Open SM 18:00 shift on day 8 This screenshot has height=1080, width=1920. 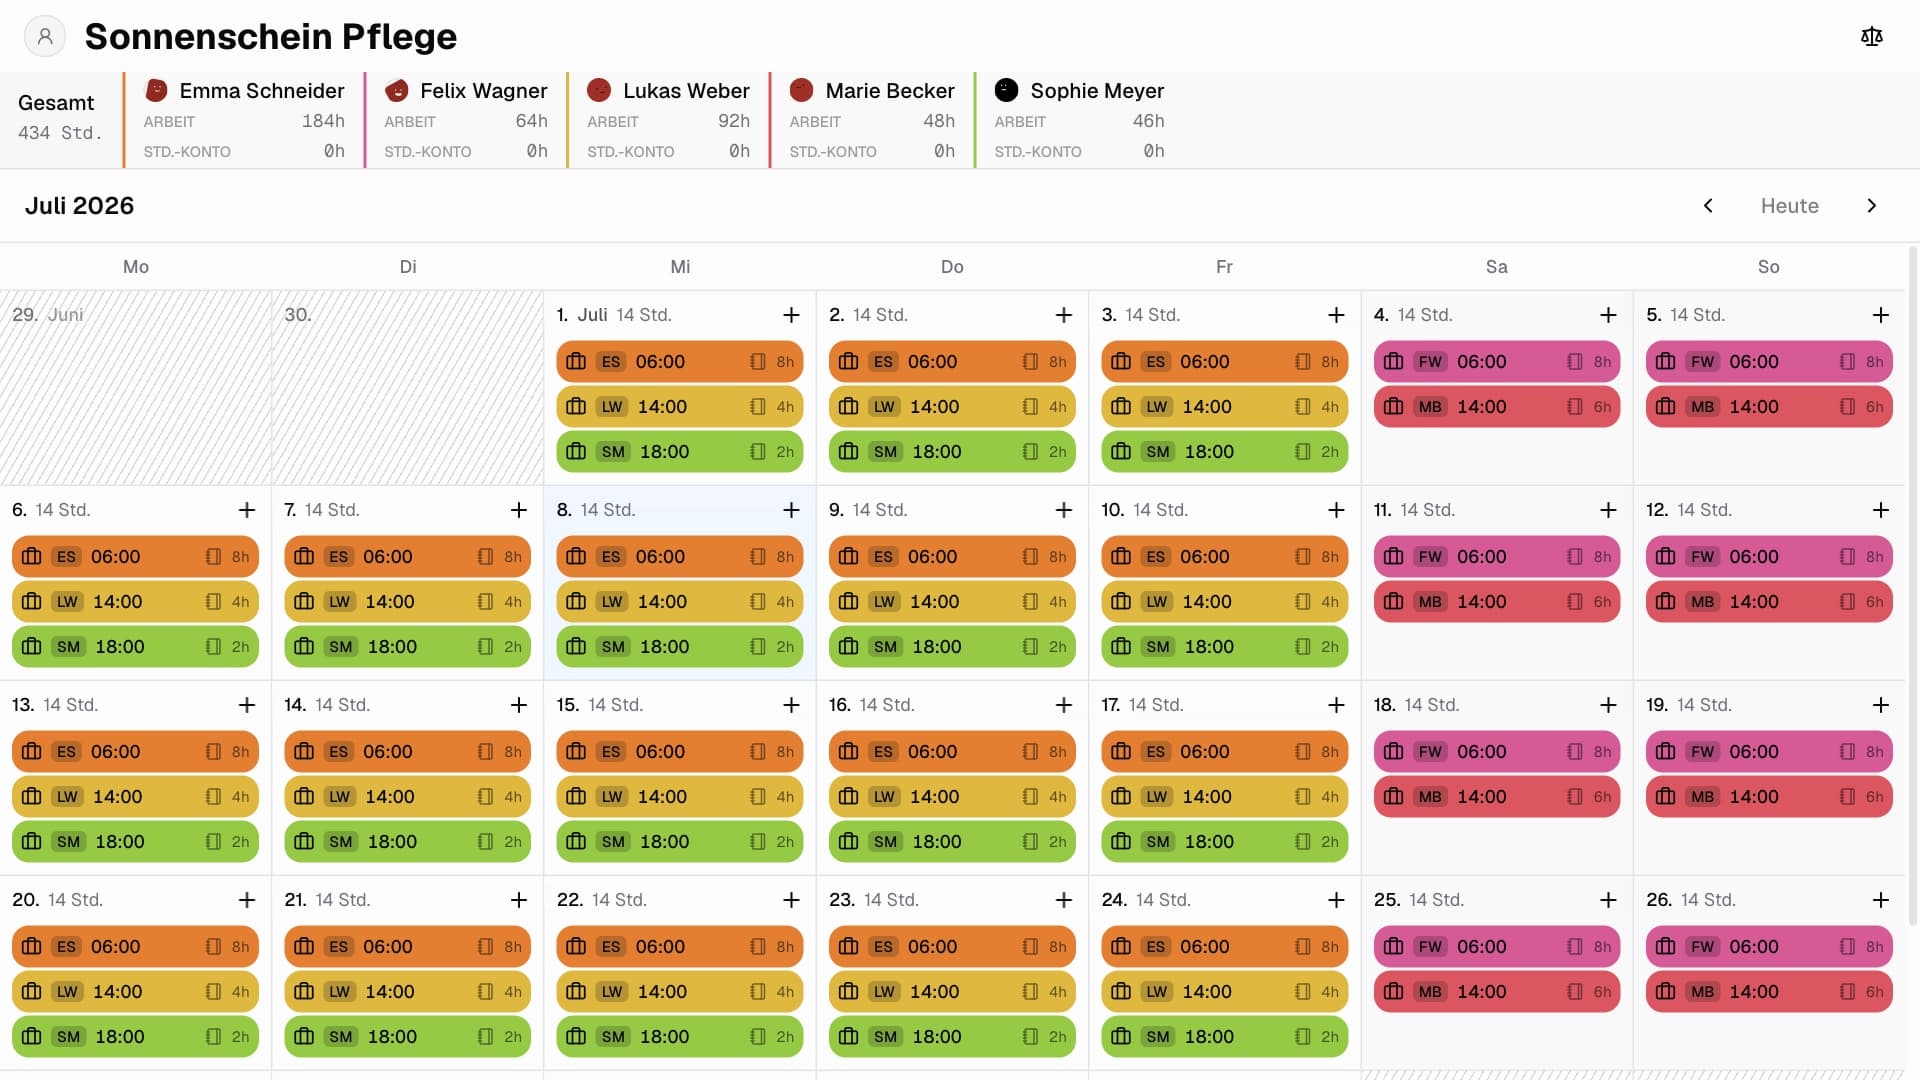(680, 646)
